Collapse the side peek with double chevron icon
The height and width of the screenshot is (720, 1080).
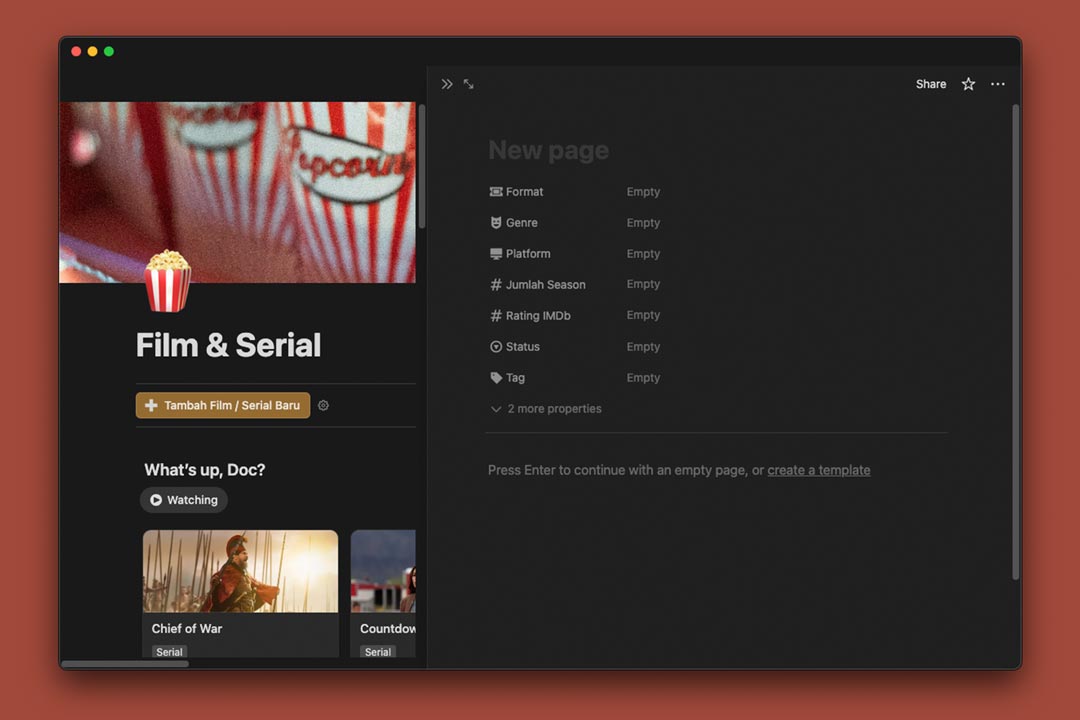[x=447, y=84]
